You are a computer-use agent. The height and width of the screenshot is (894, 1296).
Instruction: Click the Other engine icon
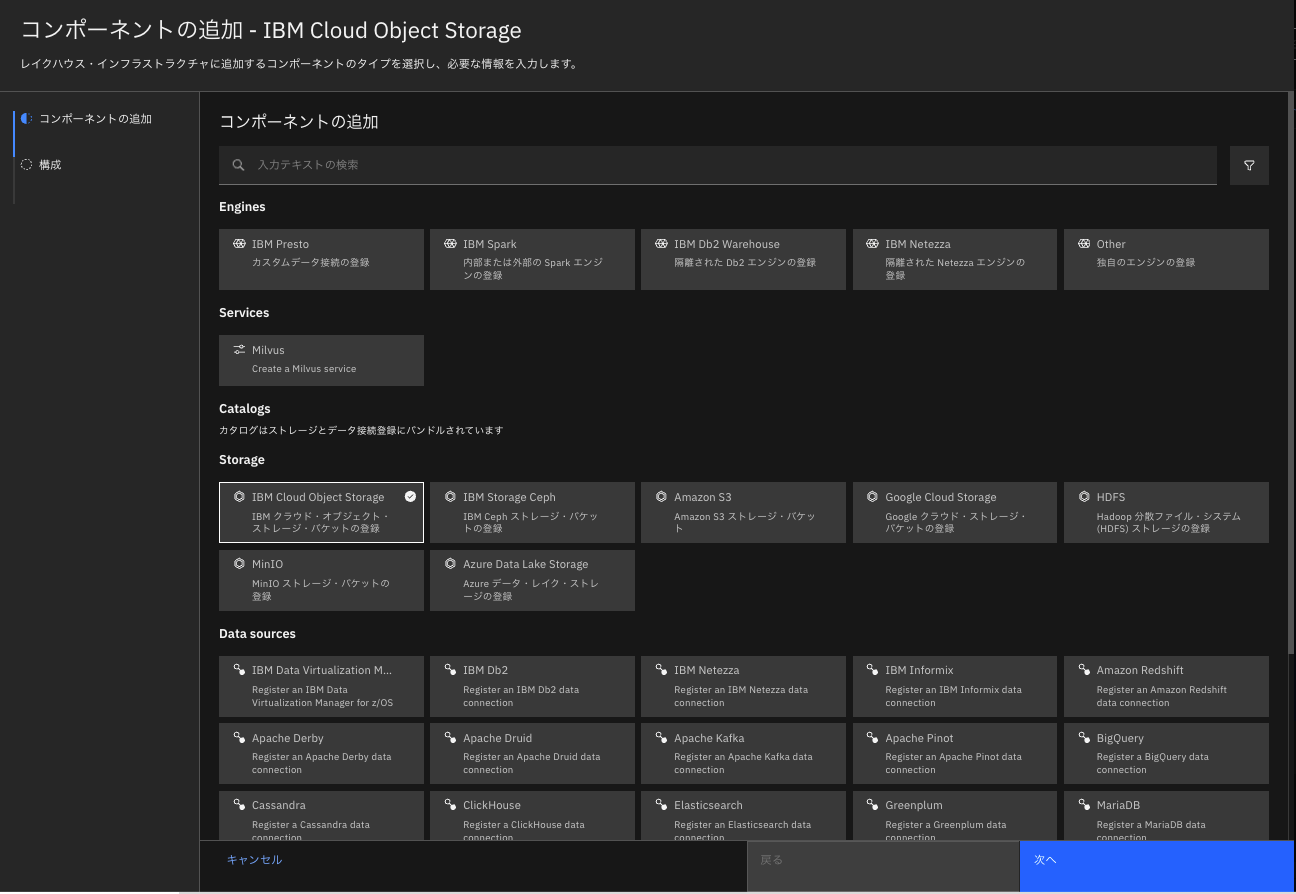pos(1083,244)
